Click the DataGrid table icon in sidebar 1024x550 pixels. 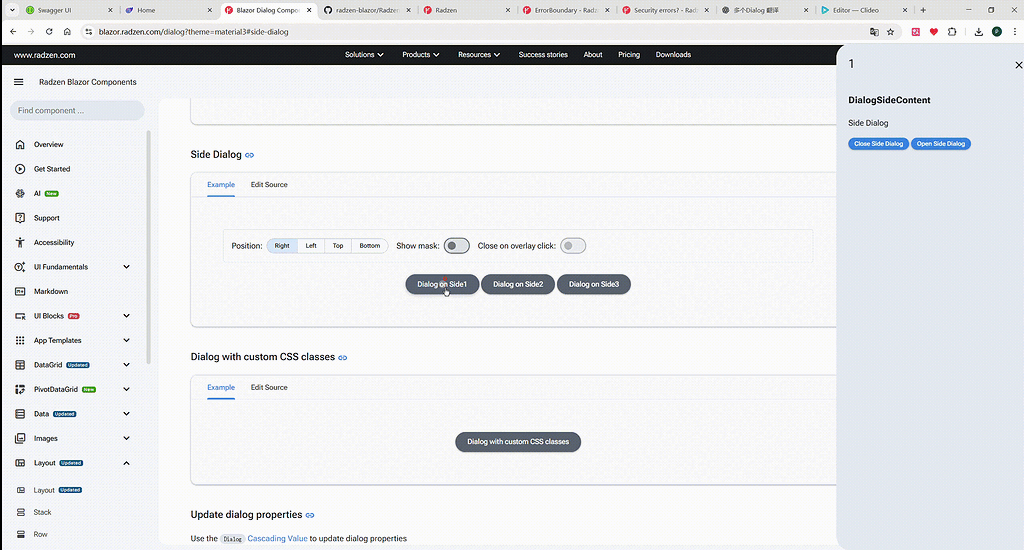click(x=20, y=365)
